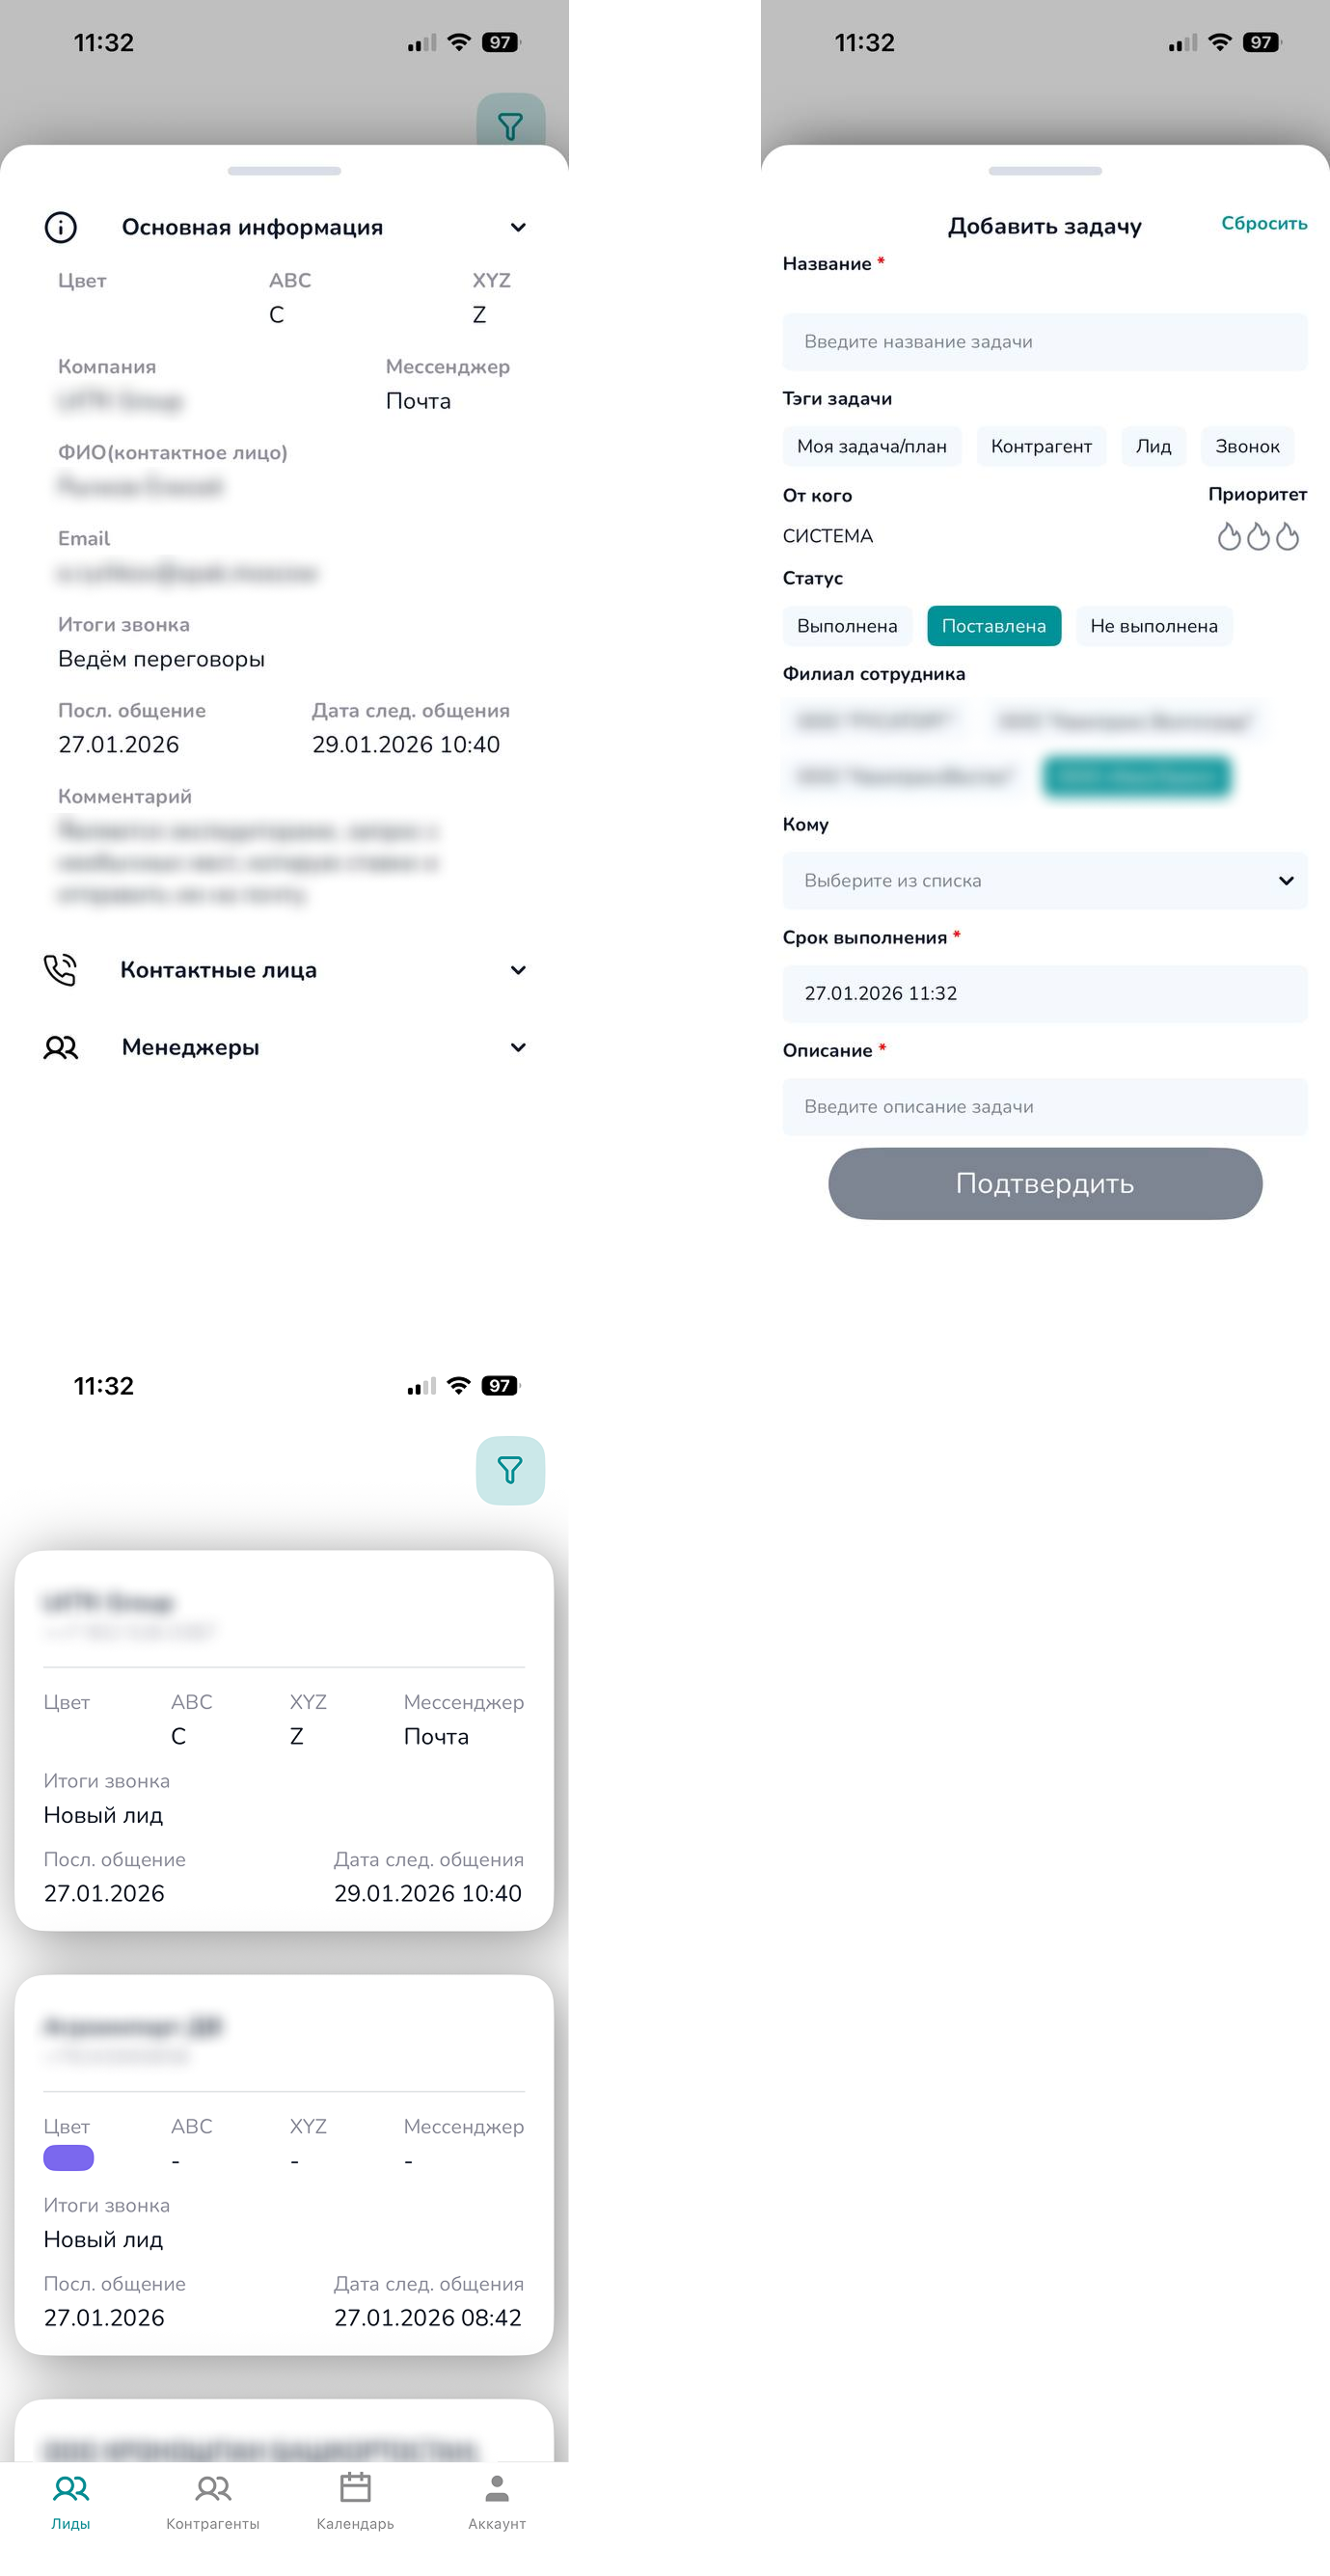The image size is (1330, 2576).
Task: Set status to Не выполнена
Action: [1154, 626]
